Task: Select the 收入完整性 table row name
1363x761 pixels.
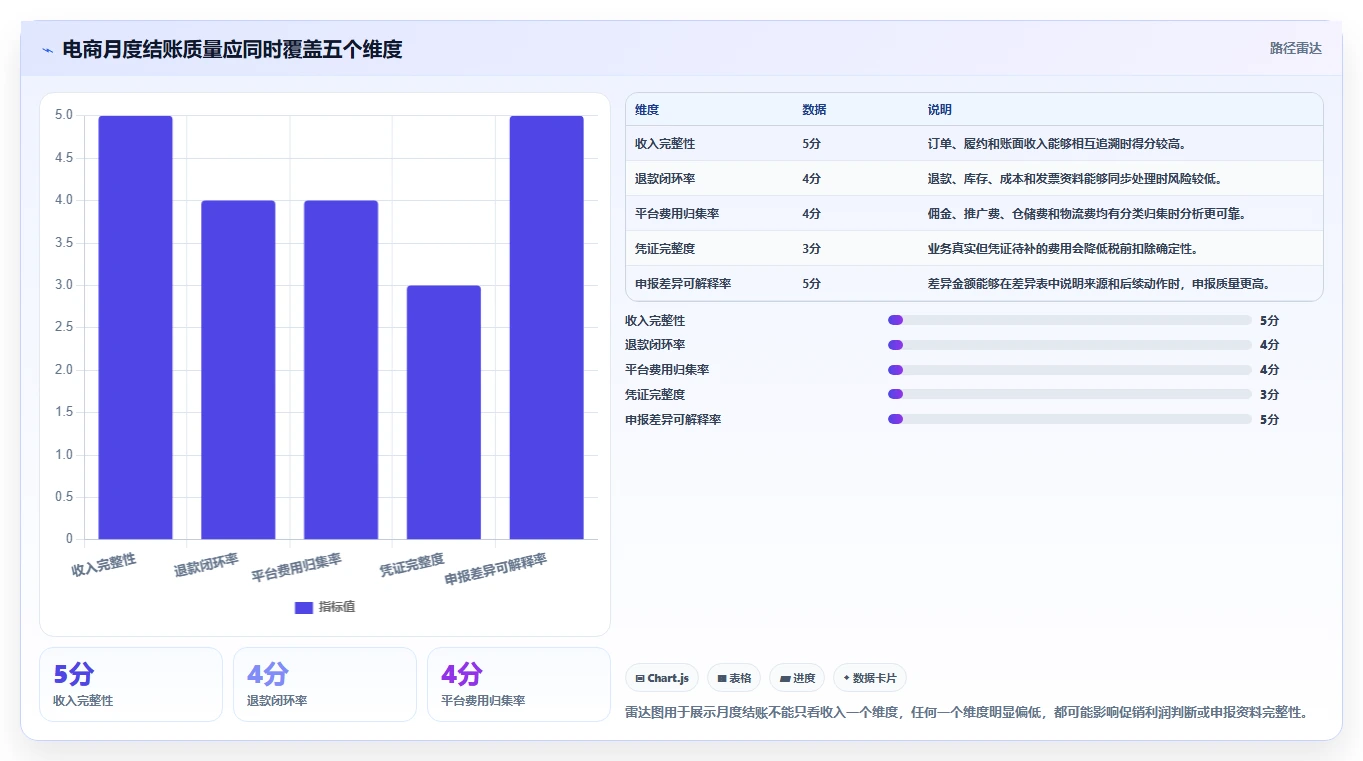Action: tap(665, 144)
